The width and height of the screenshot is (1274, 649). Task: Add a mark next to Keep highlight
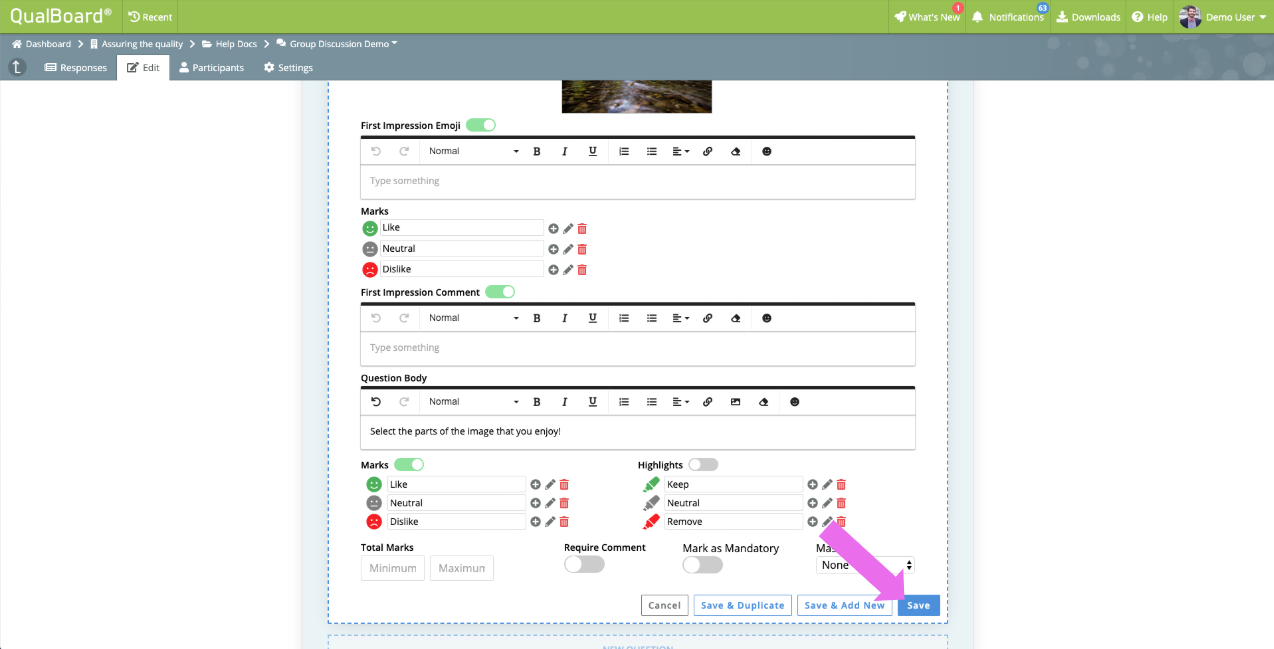point(812,485)
